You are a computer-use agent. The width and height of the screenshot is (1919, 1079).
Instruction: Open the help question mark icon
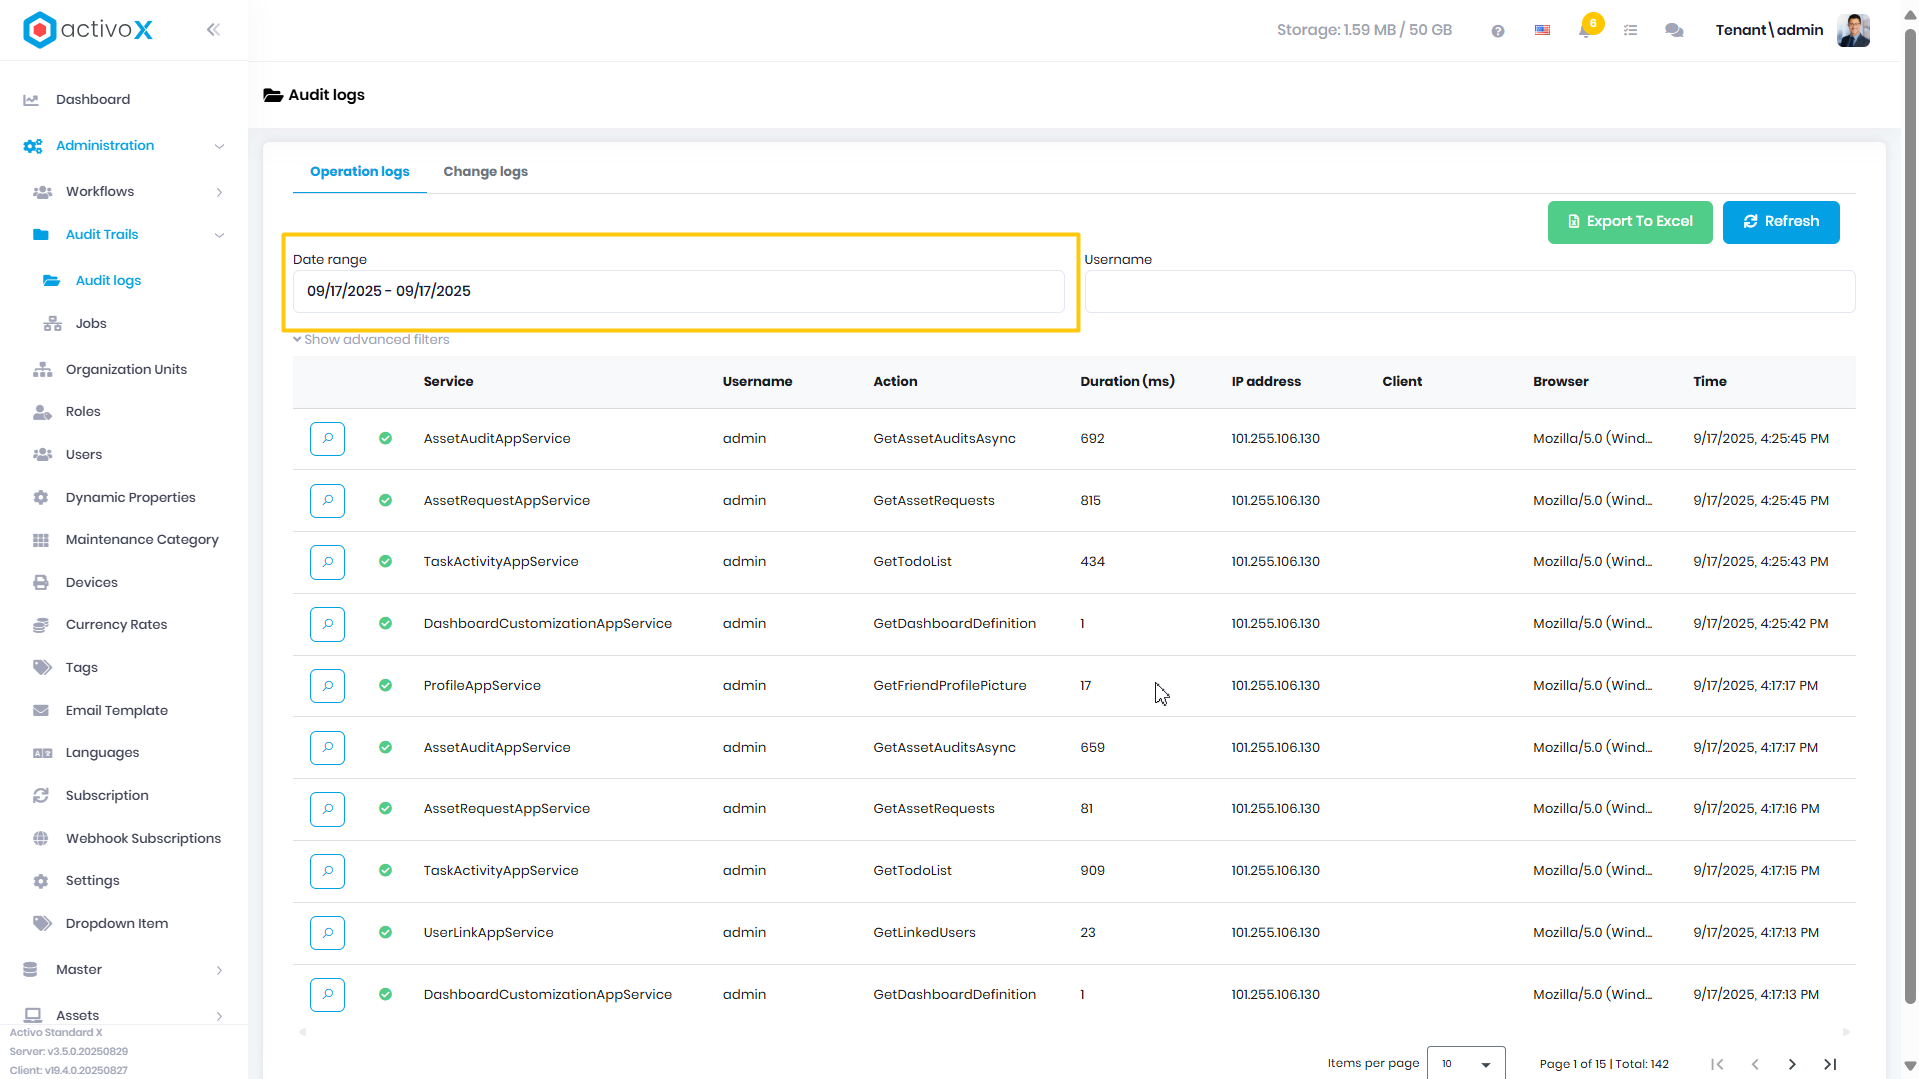point(1497,31)
